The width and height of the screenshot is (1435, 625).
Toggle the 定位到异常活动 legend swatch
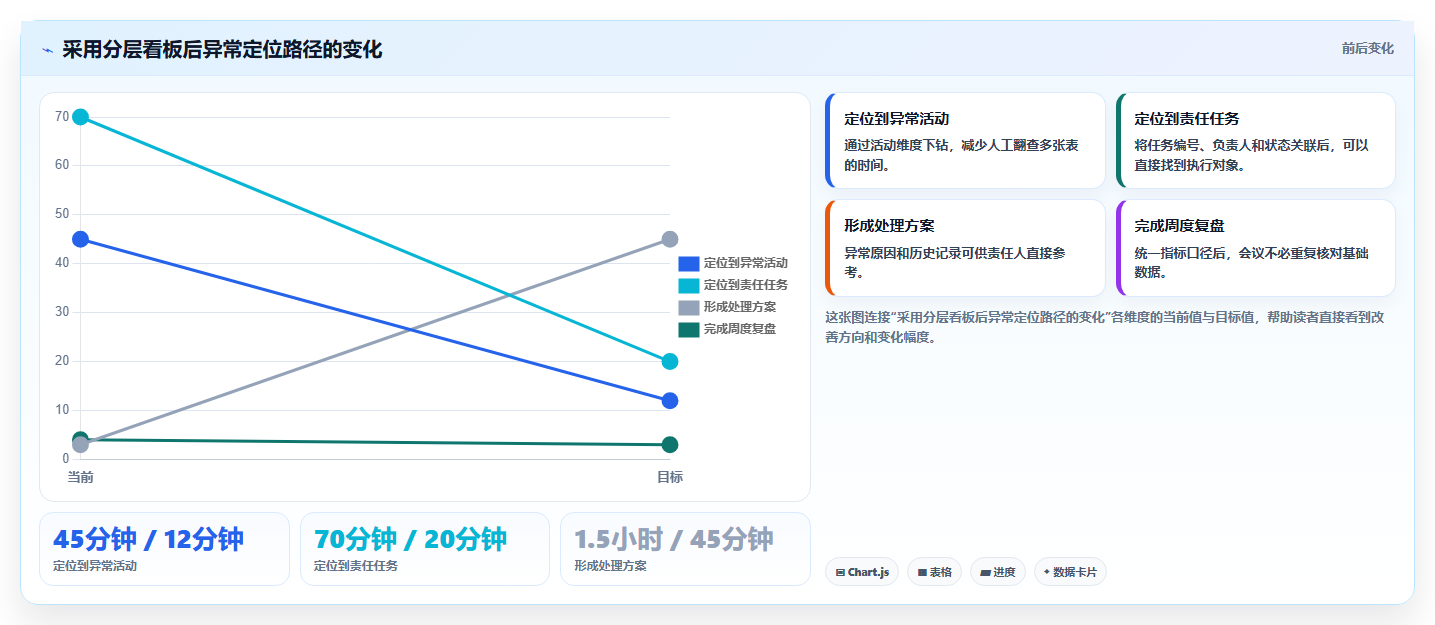(x=688, y=263)
